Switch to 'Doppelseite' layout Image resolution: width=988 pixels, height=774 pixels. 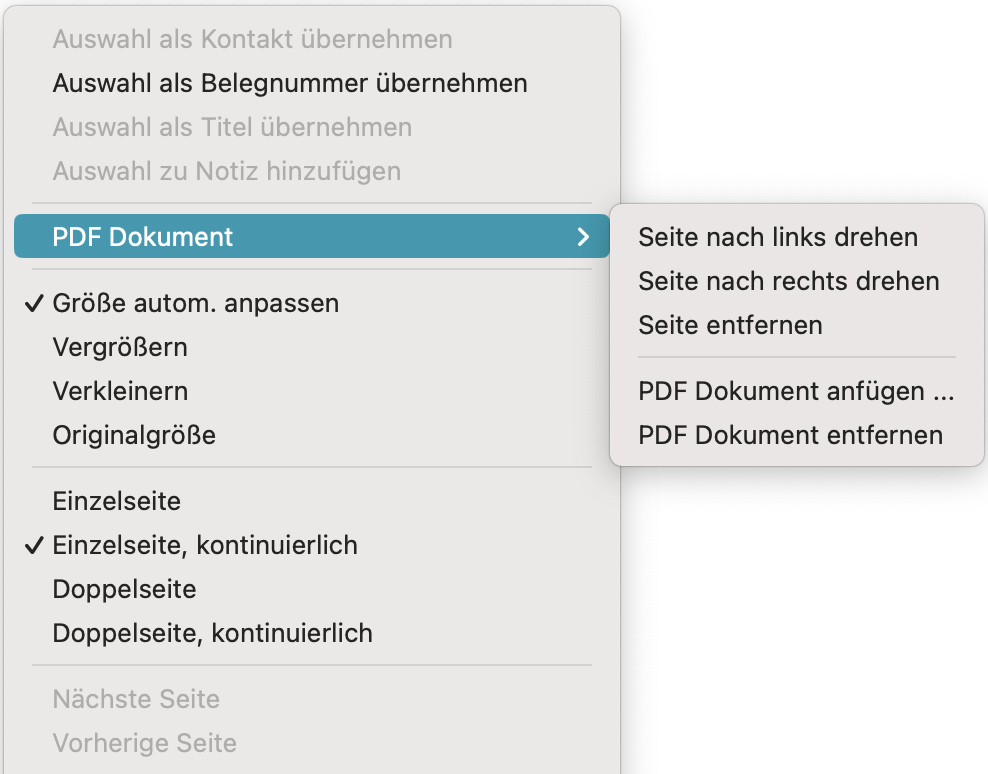(124, 589)
